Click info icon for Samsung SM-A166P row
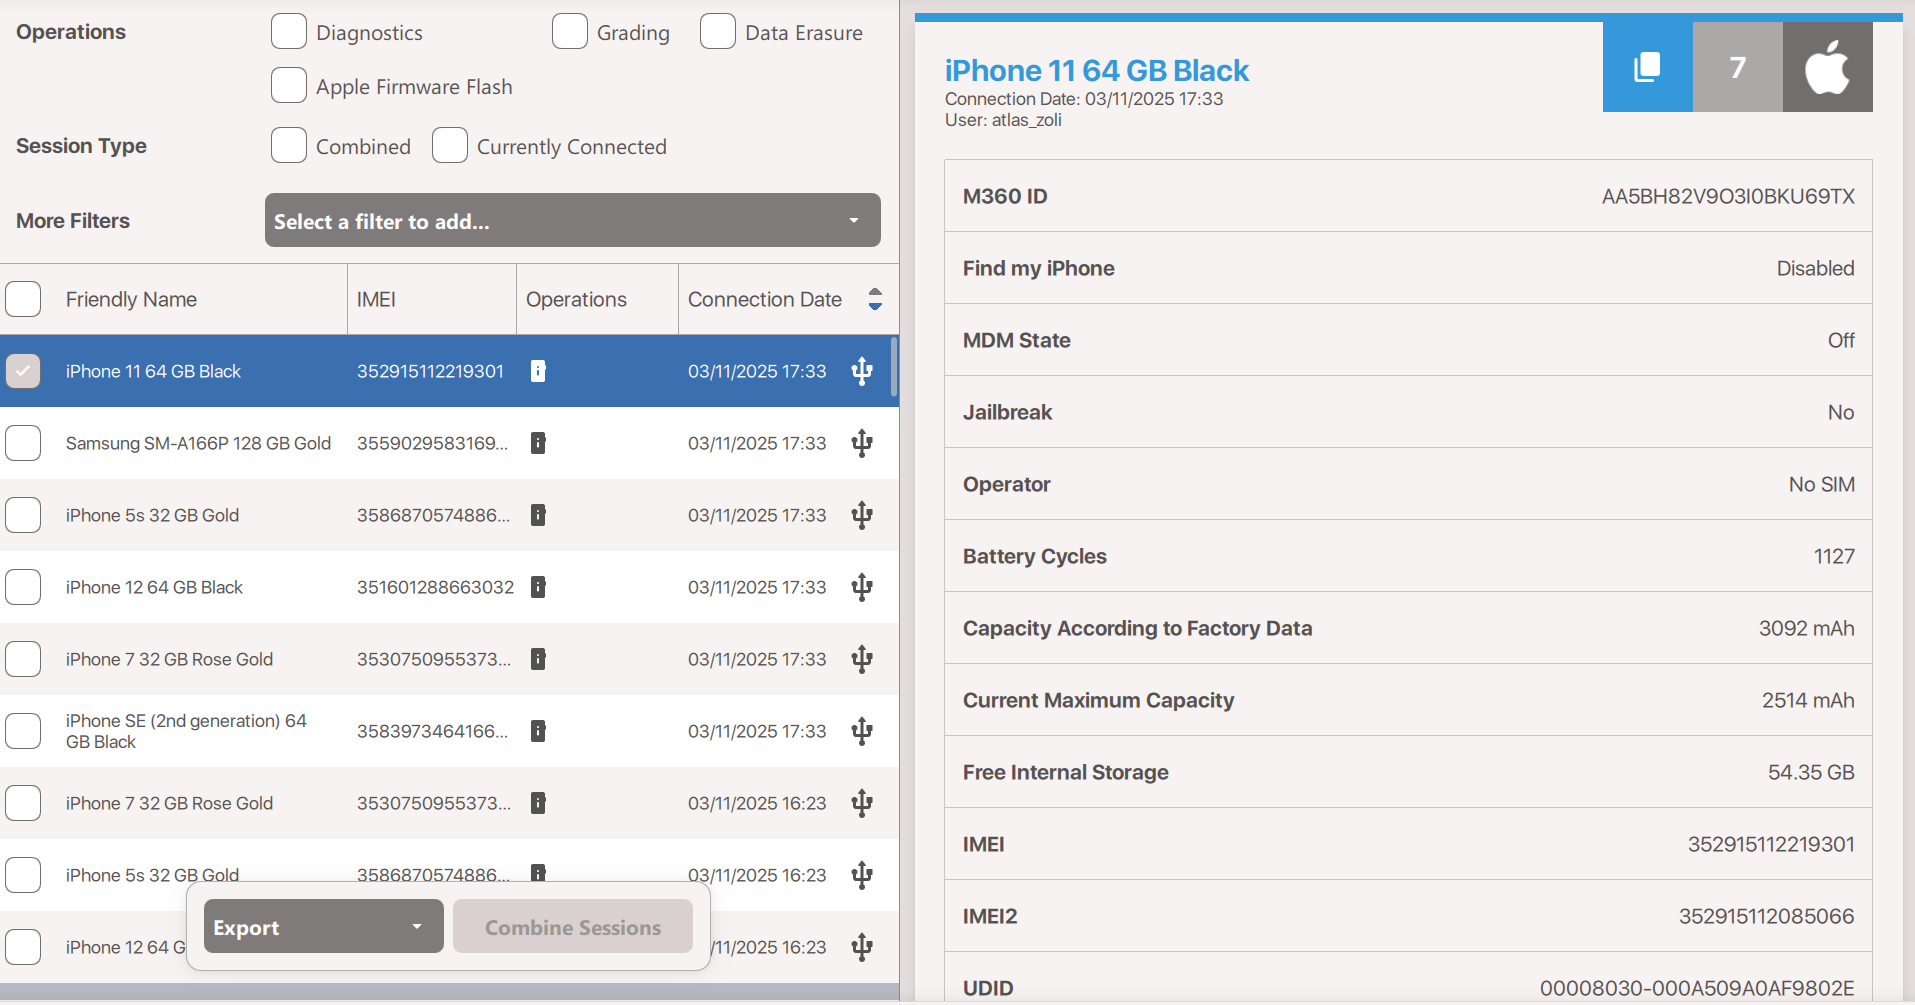 [x=538, y=443]
